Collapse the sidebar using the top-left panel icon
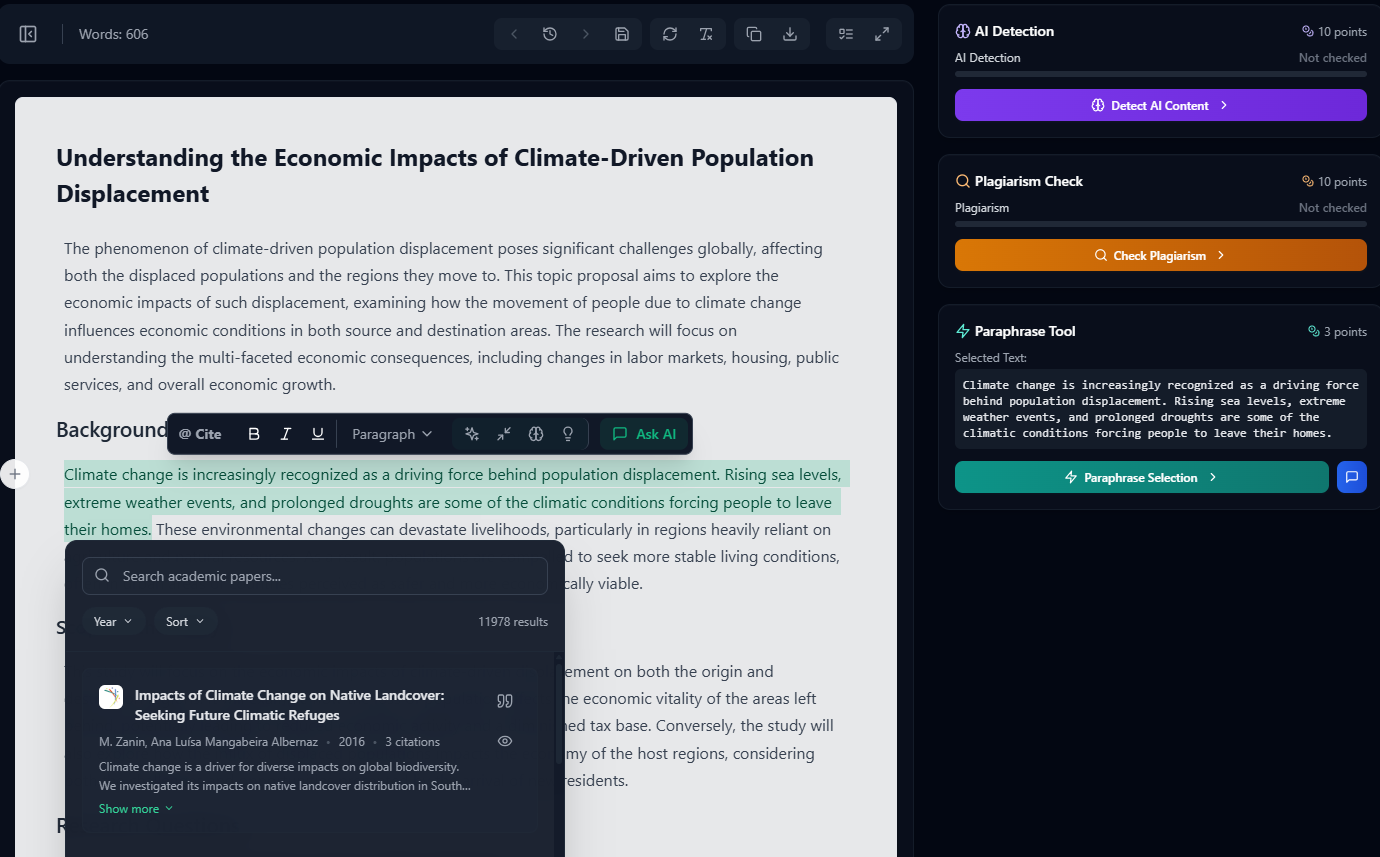Image resolution: width=1380 pixels, height=857 pixels. [28, 33]
